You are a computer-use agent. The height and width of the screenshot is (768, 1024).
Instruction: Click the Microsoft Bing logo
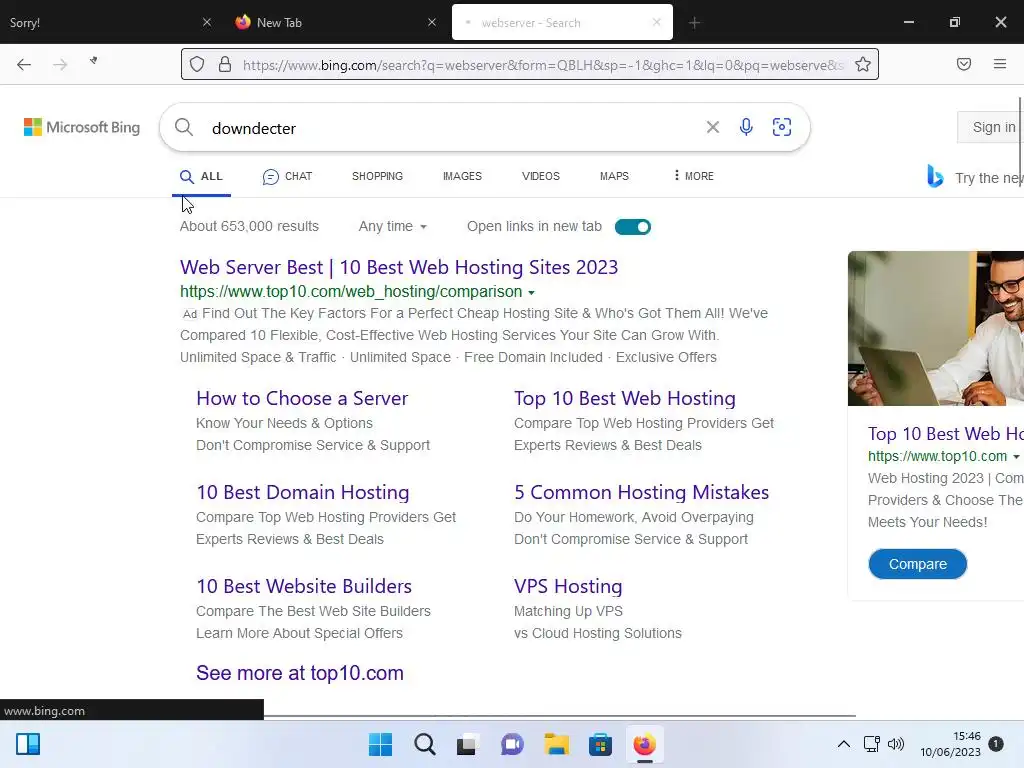82,127
